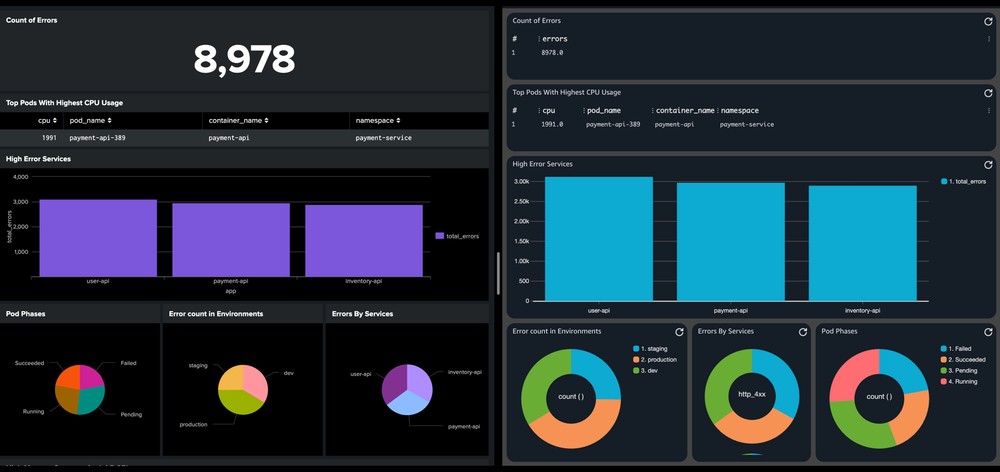Image resolution: width=1000 pixels, height=472 pixels.
Task: Refresh the right-side Count of Errors panel
Action: (988, 21)
